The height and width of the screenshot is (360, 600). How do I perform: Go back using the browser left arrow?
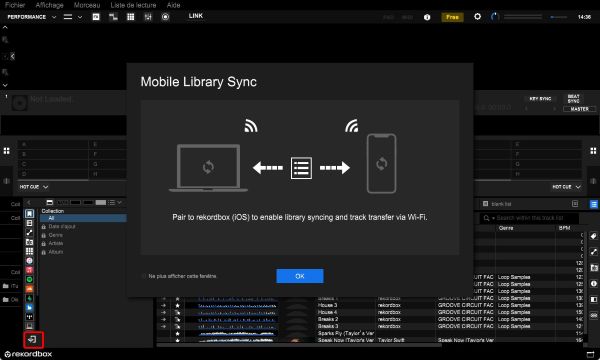click(29, 202)
